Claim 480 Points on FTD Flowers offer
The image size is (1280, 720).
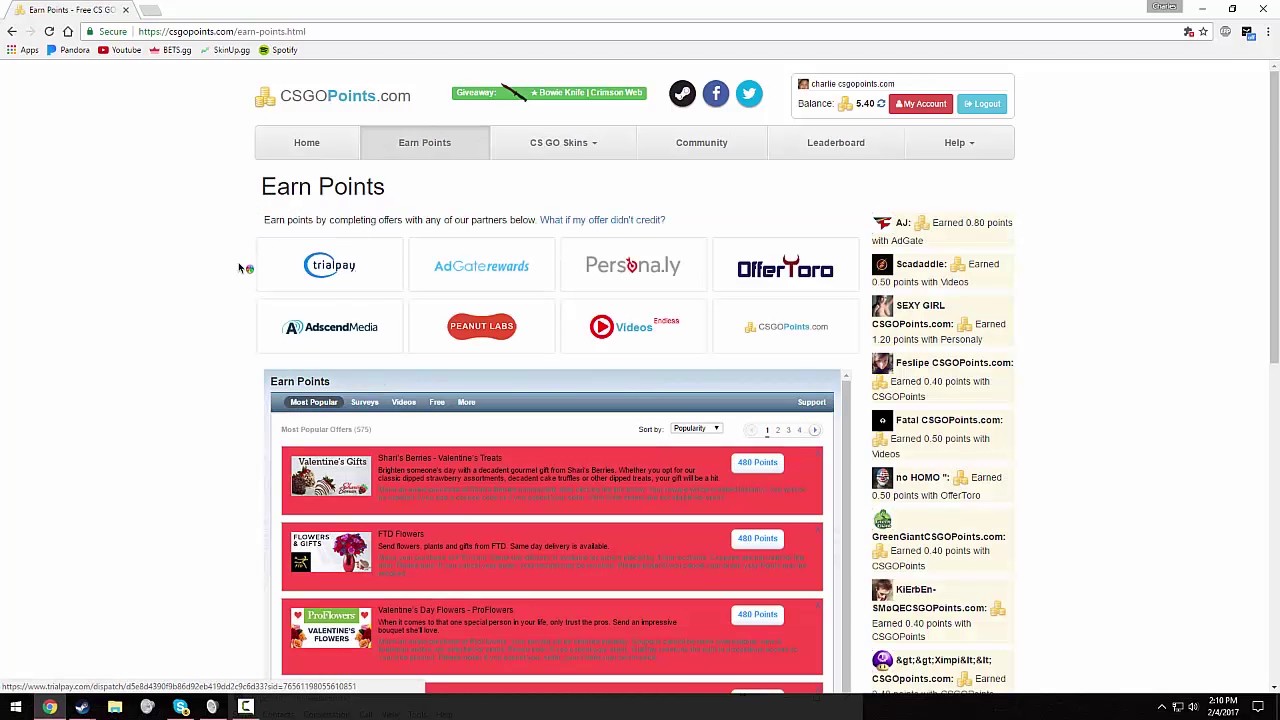757,538
